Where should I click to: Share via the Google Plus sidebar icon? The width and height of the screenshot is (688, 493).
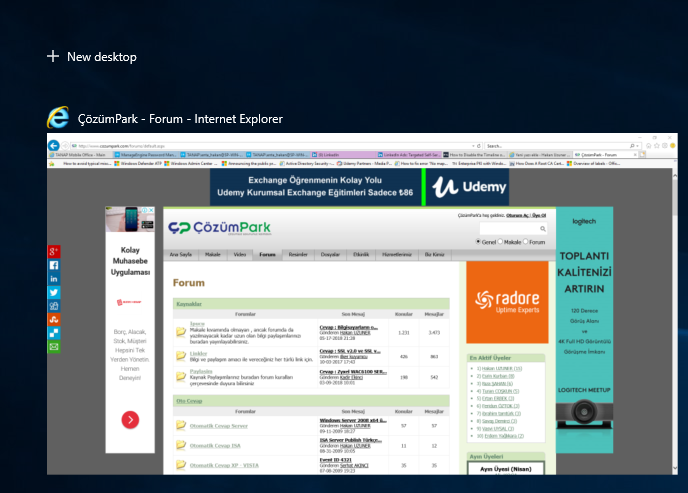54,250
